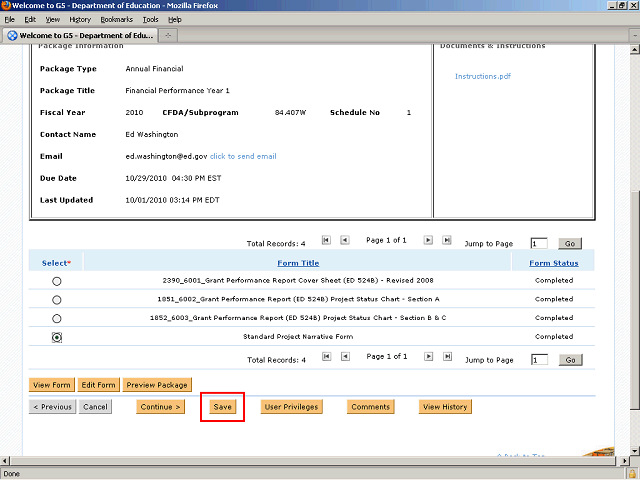Click the top Go button
Screen dimensions: 640x480
pos(570,244)
